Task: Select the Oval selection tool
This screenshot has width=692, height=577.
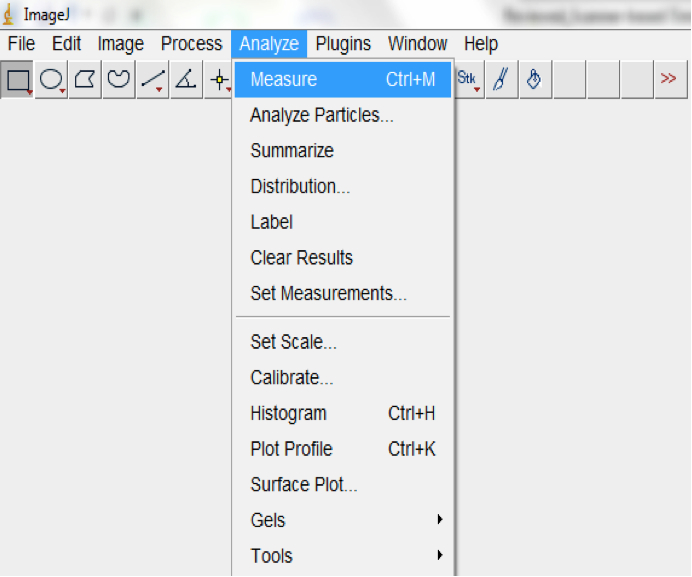Action: click(51, 79)
